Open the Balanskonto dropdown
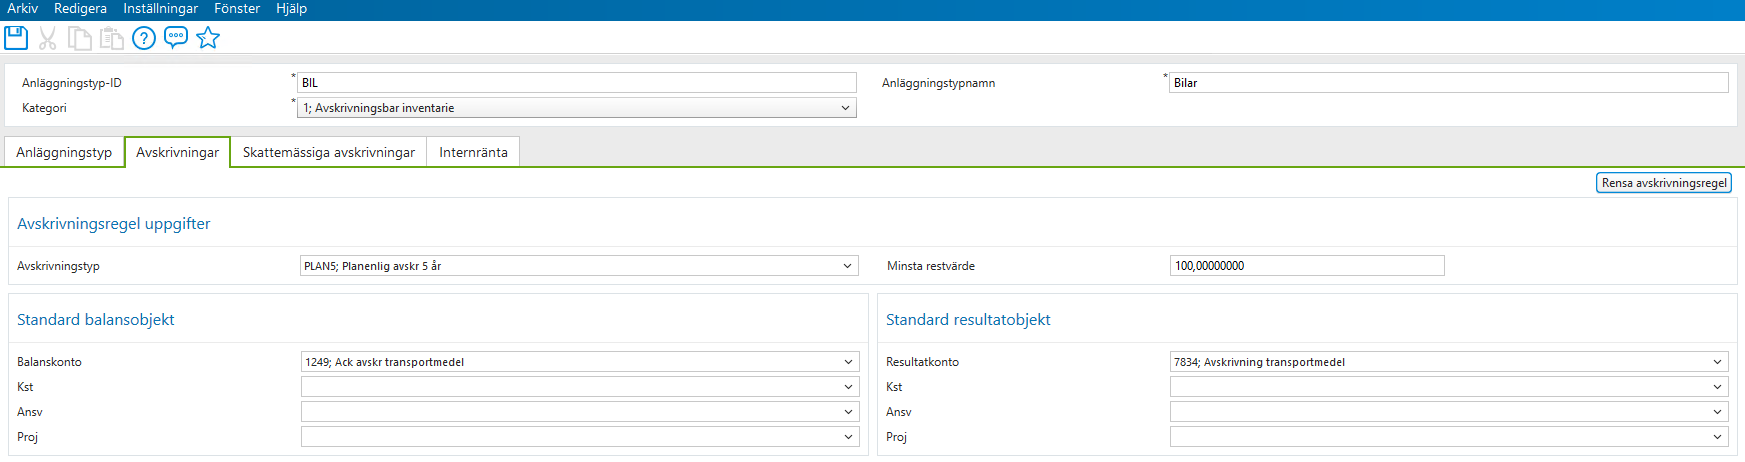The image size is (1745, 462). pos(579,362)
